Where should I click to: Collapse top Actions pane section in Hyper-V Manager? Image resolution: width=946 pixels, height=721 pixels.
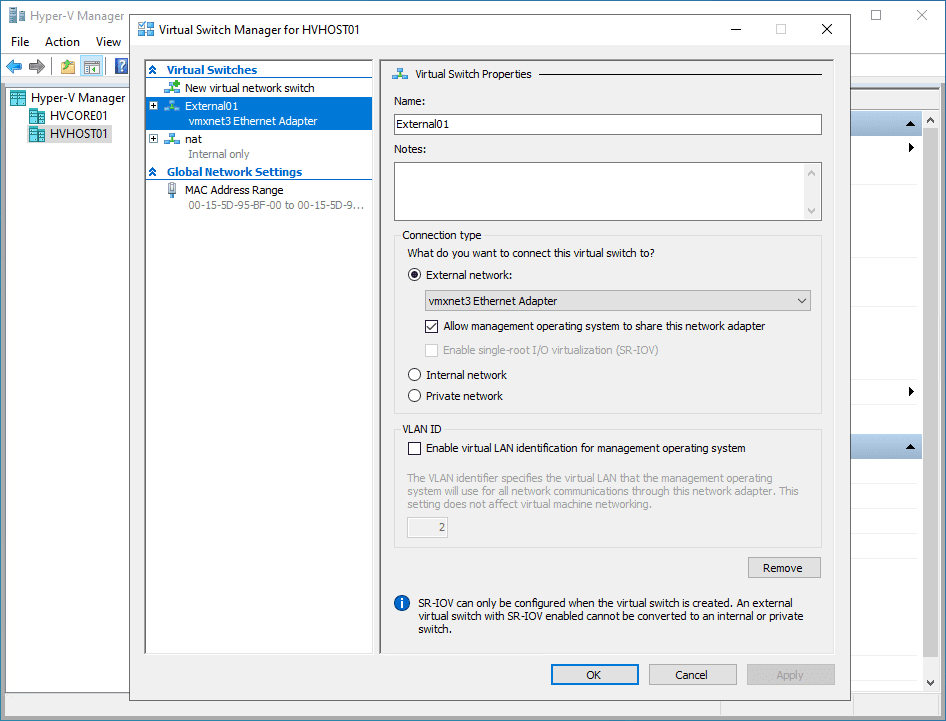coord(910,124)
